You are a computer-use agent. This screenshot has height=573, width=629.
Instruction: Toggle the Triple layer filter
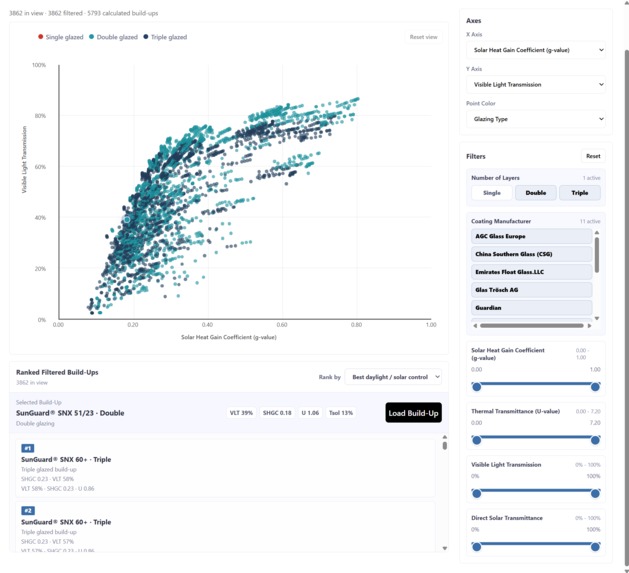tap(580, 193)
